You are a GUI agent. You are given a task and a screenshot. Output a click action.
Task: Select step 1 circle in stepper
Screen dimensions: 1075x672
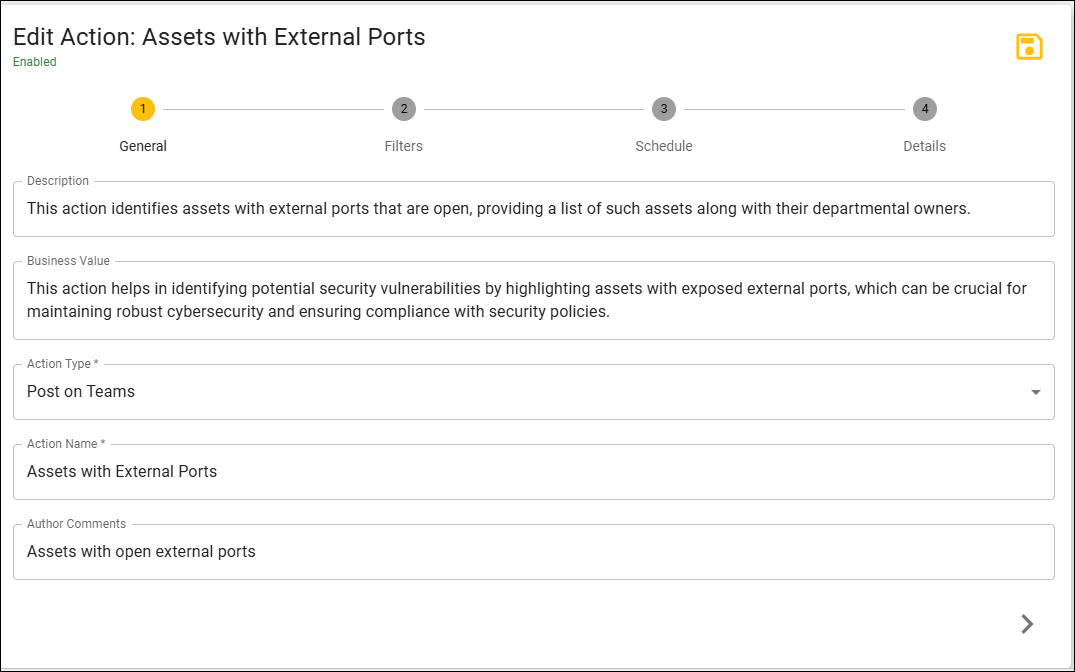[x=143, y=108]
